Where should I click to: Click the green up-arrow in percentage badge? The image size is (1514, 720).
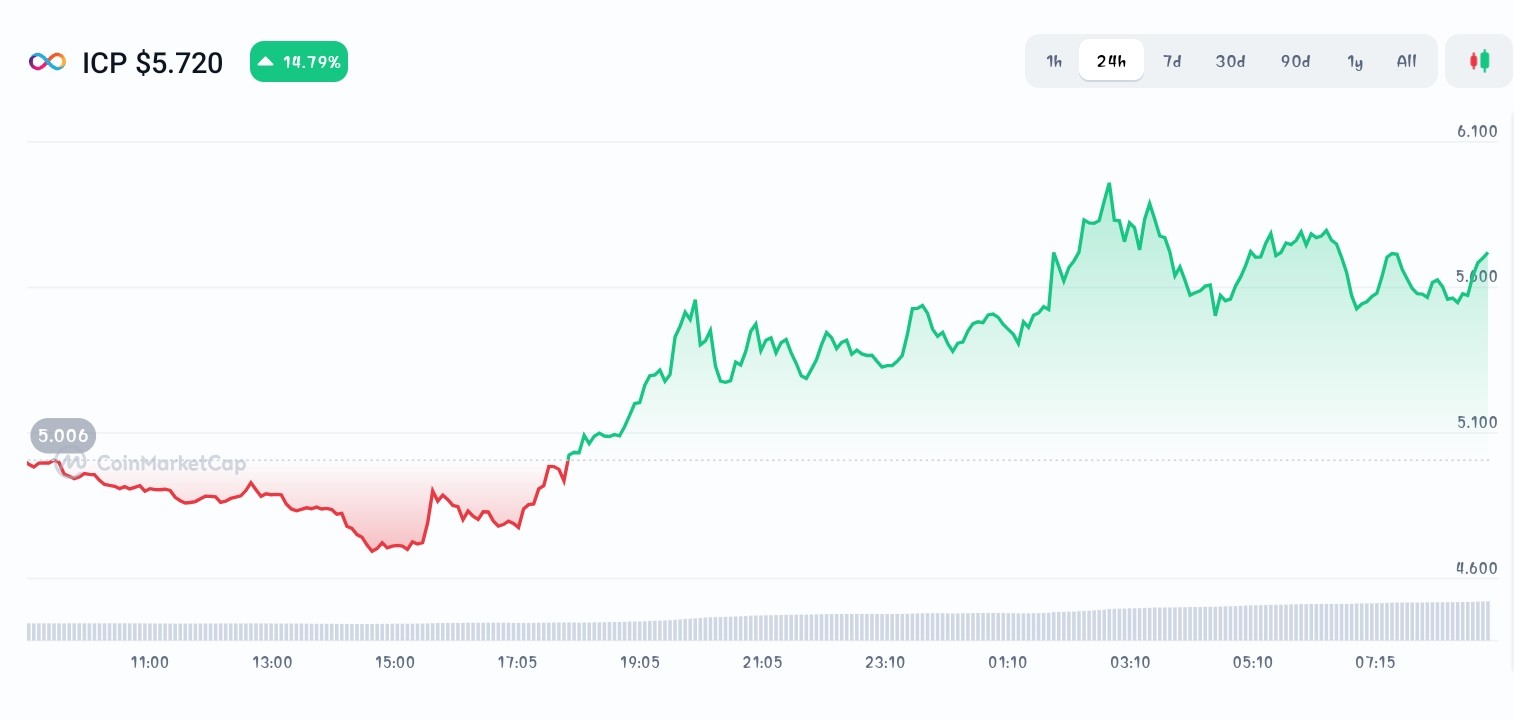coord(265,62)
